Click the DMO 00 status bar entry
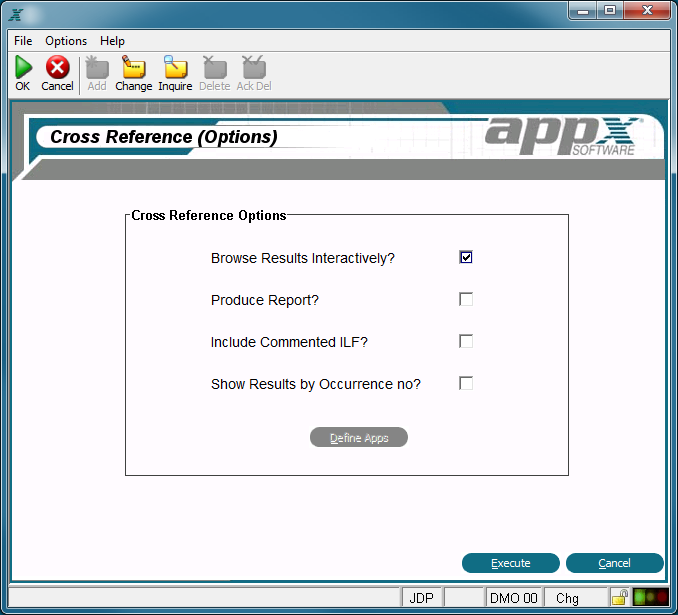678x615 pixels. coord(513,598)
